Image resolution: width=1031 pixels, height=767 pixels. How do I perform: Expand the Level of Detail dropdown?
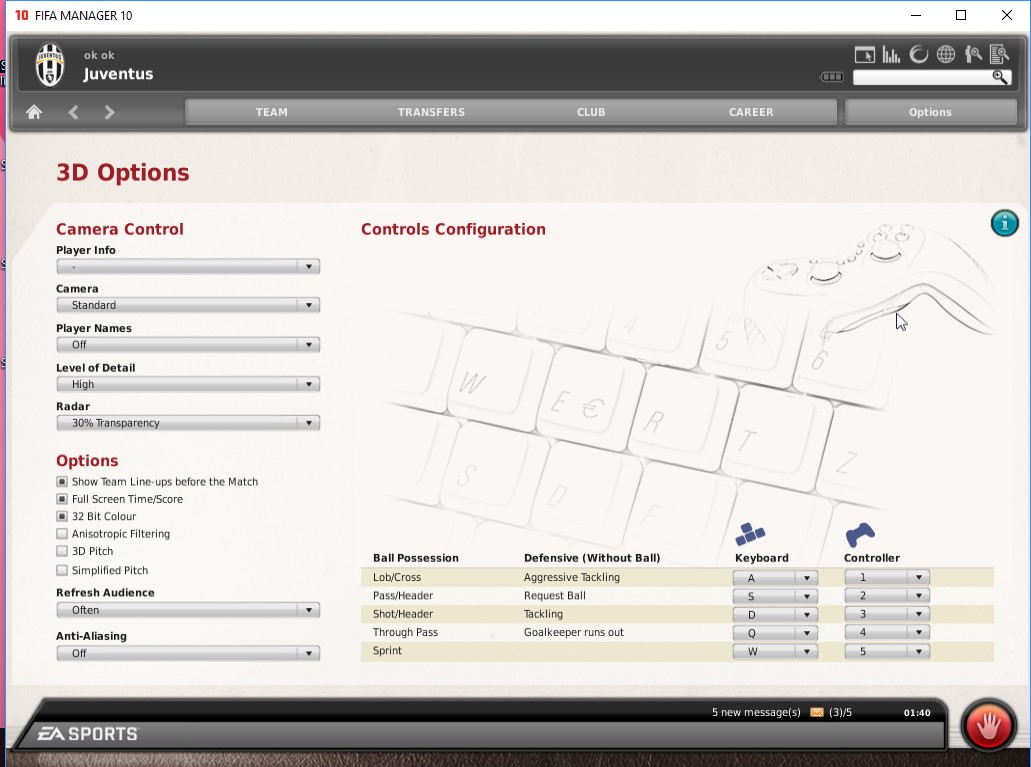[188, 384]
